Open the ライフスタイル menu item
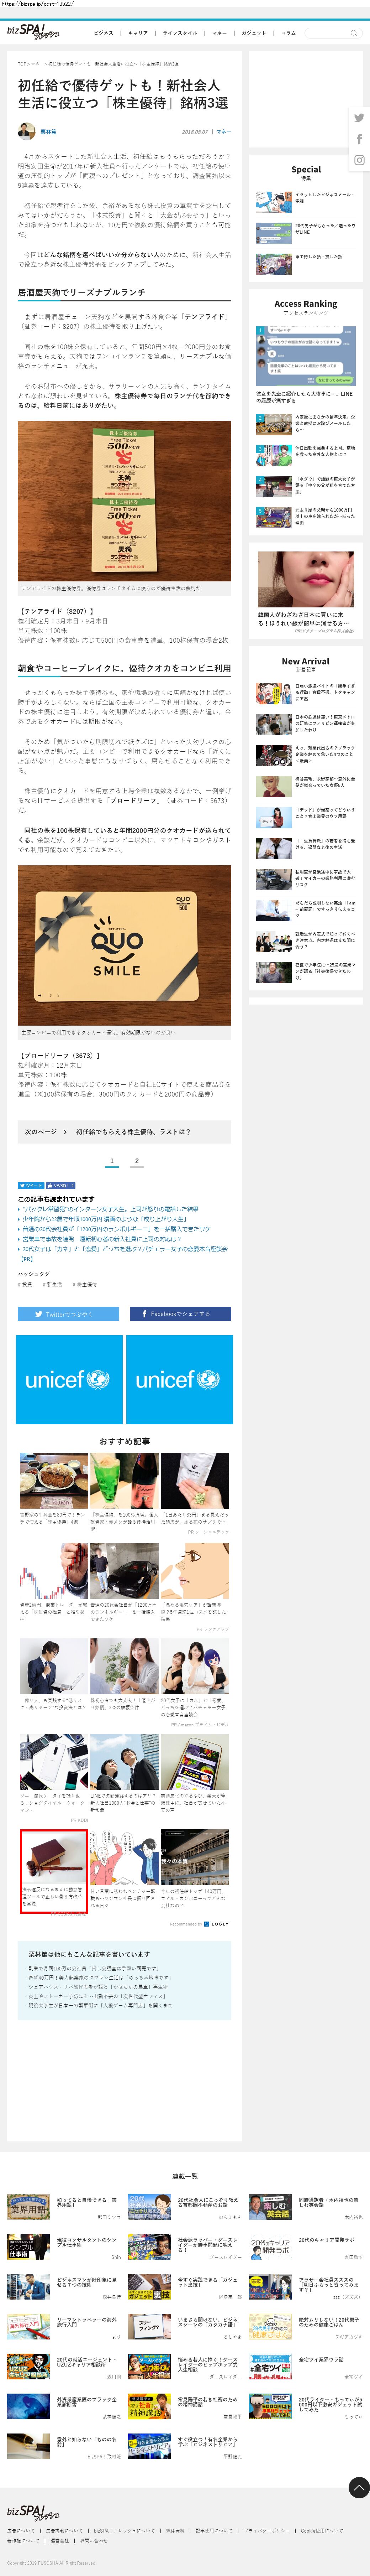Viewport: 370px width, 2576px height. pos(180,33)
